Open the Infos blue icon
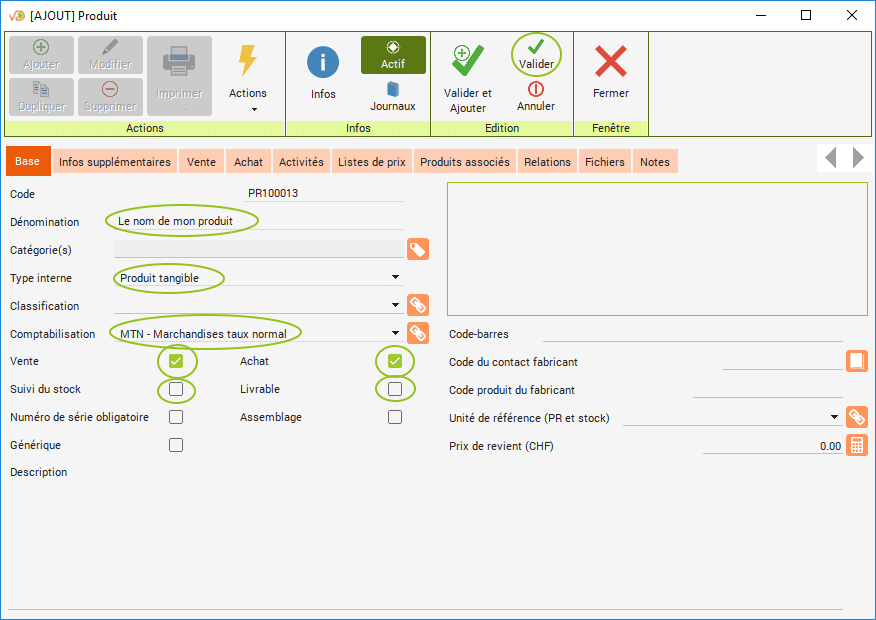876x620 pixels. [x=322, y=63]
